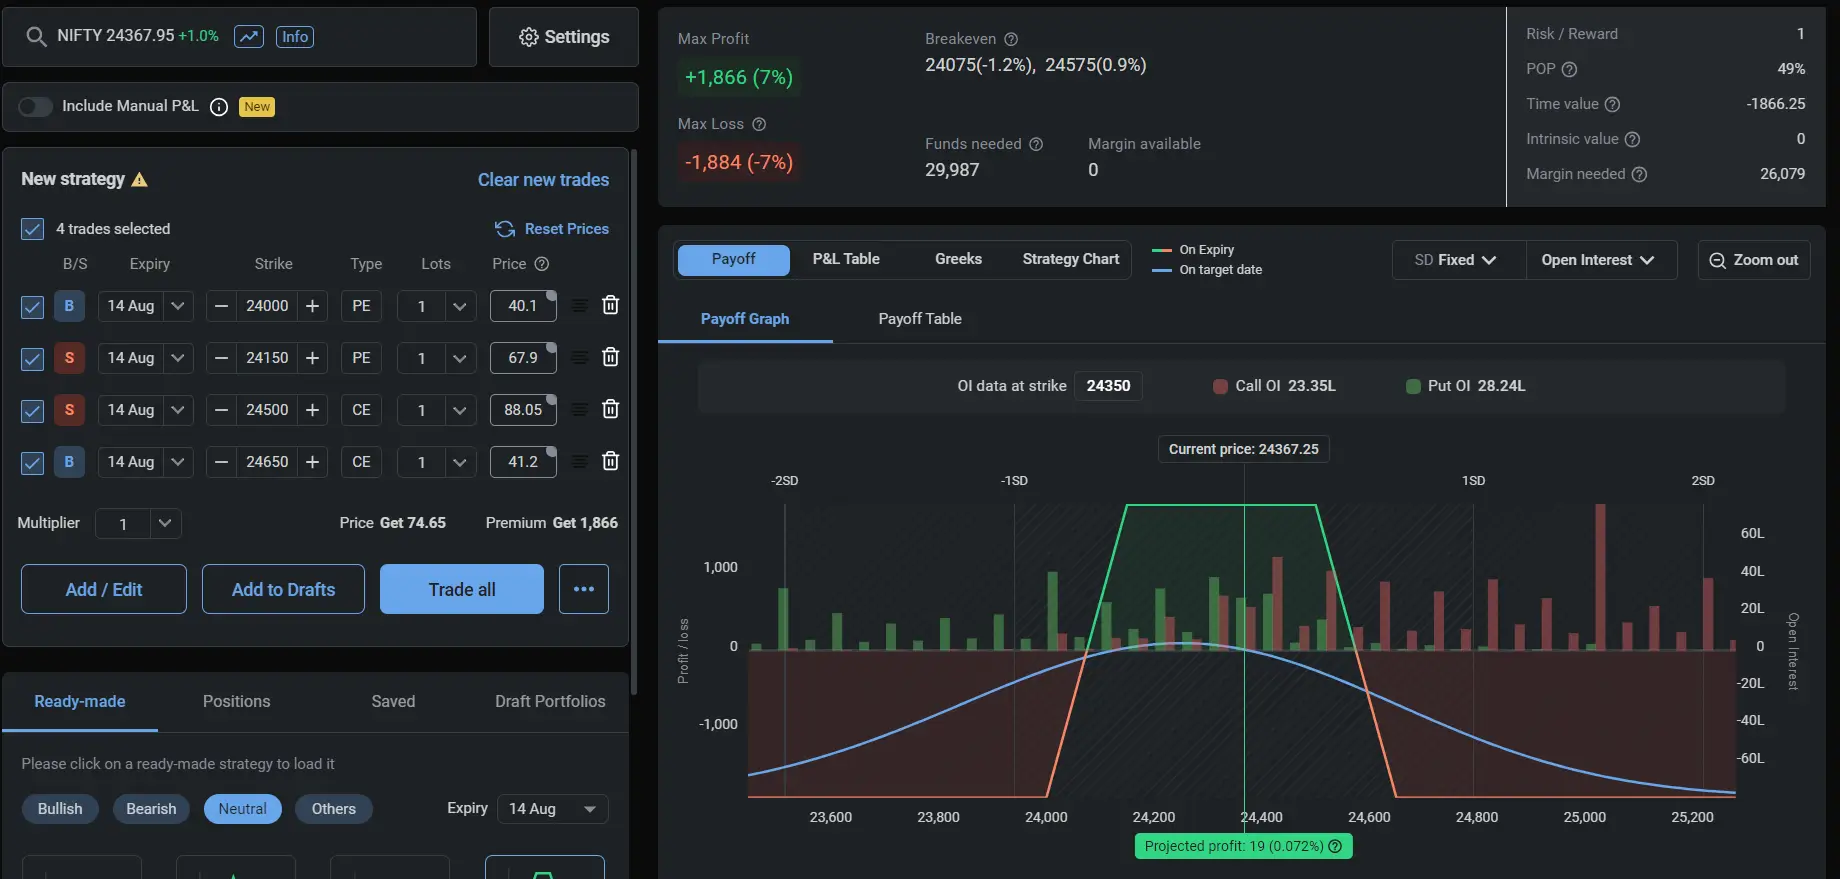Click the Price column help icon
Screen dimensions: 1840x879
542,264
